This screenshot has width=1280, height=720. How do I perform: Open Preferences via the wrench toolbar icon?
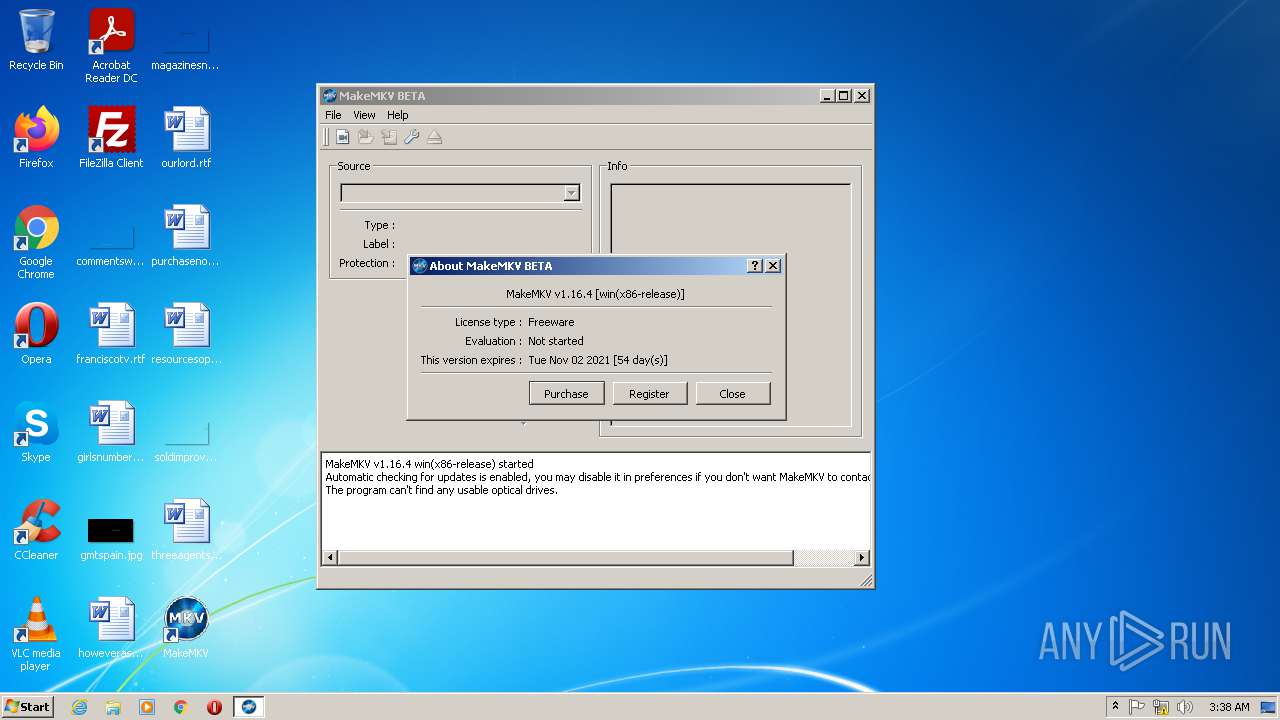[x=412, y=137]
